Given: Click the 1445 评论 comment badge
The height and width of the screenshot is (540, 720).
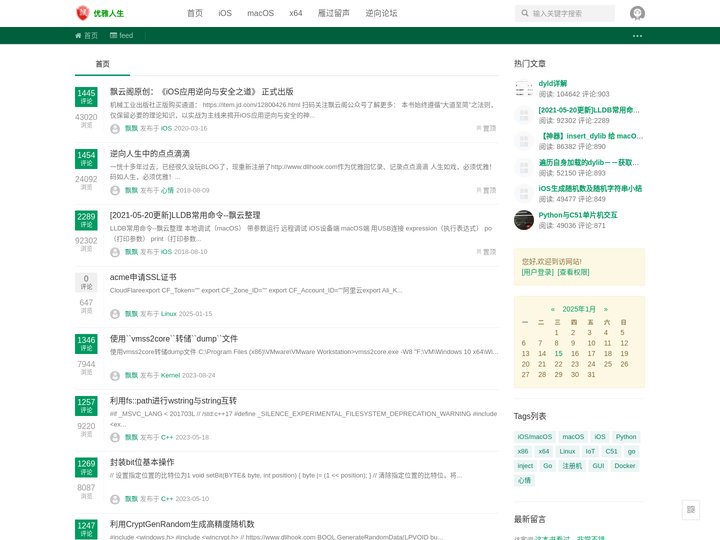Looking at the screenshot, I should coord(86,97).
